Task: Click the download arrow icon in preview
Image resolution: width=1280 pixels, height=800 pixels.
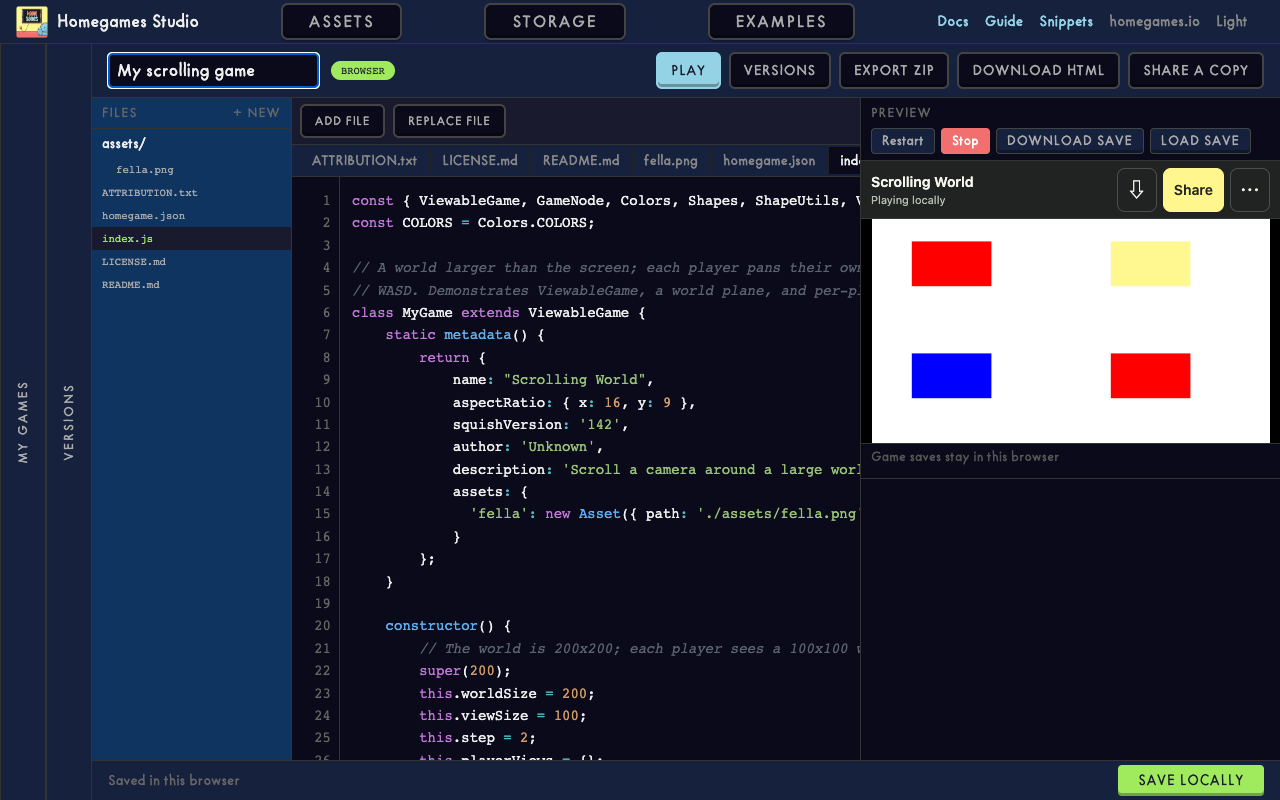Action: 1136,190
